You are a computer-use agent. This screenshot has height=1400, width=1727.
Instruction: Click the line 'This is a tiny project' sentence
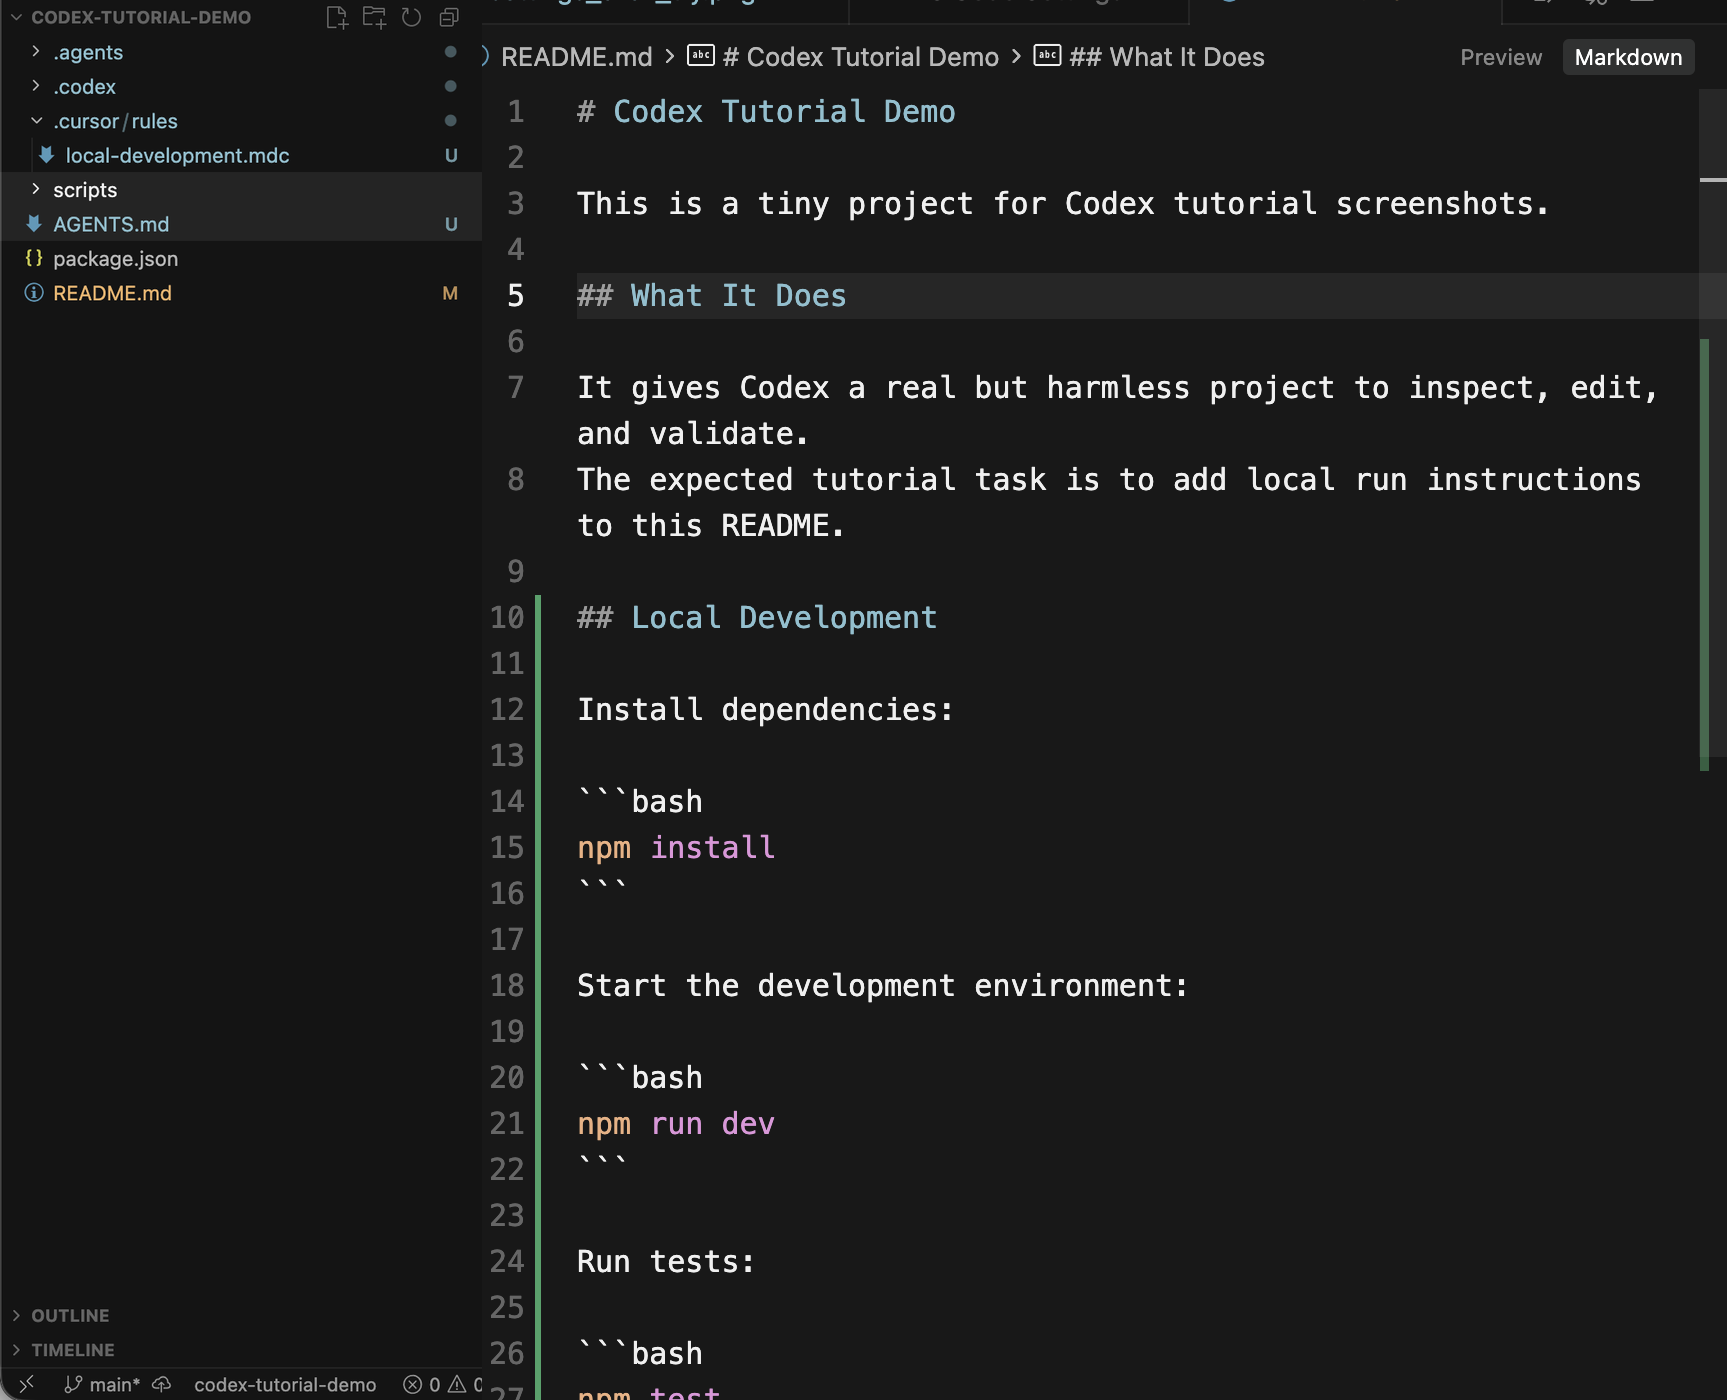click(1063, 203)
